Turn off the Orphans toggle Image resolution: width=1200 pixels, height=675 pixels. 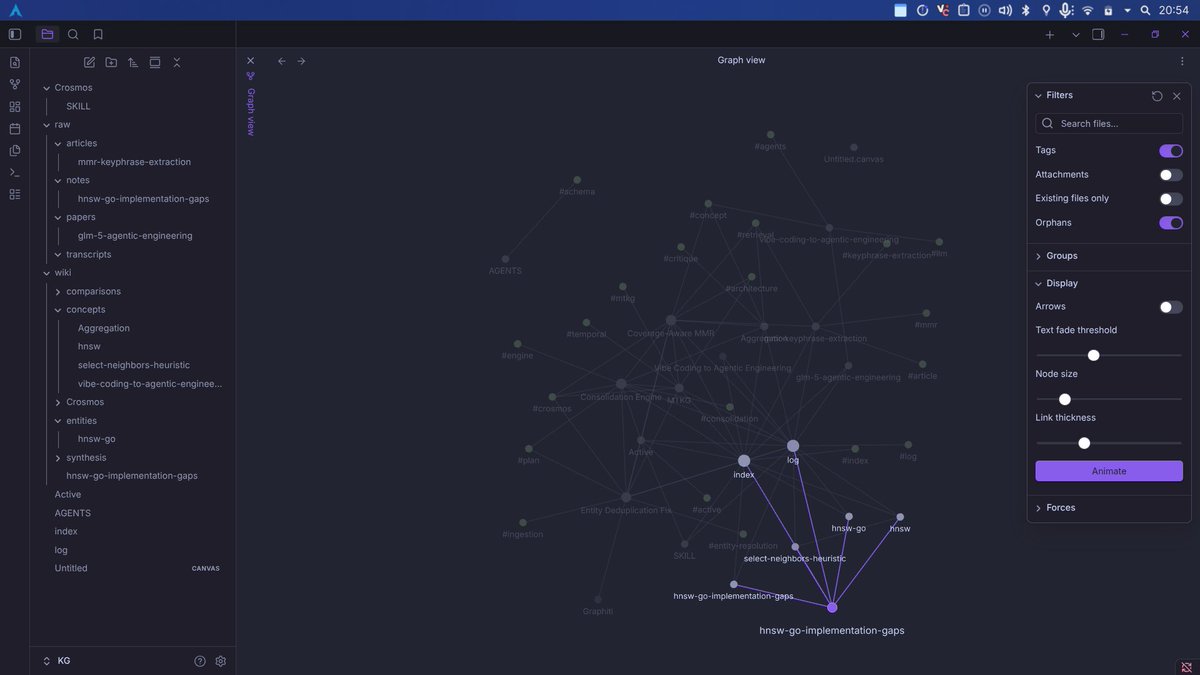pyautogui.click(x=1171, y=223)
